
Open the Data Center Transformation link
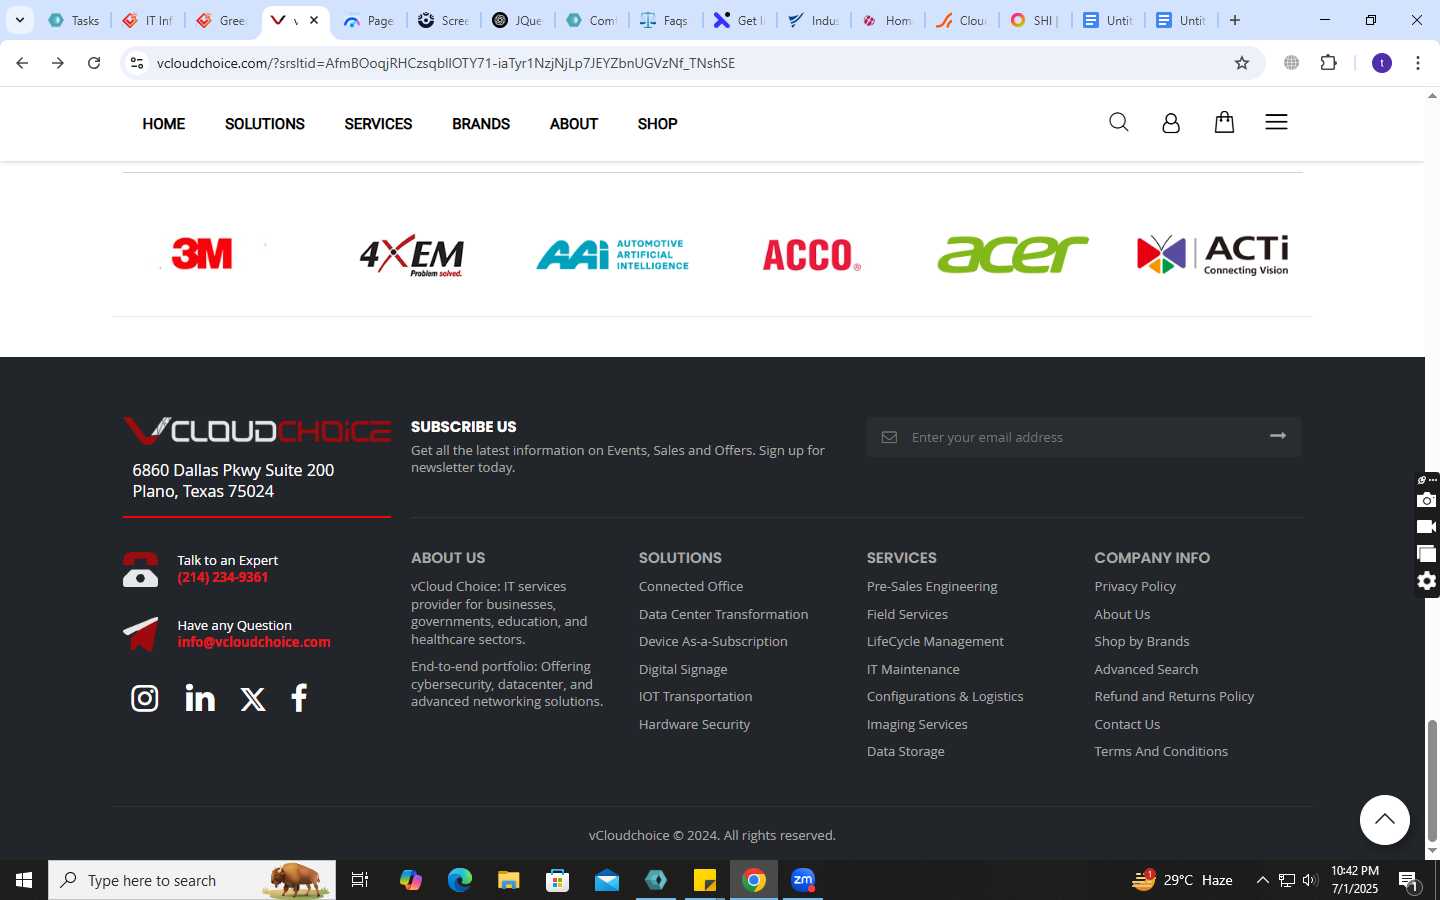(723, 614)
